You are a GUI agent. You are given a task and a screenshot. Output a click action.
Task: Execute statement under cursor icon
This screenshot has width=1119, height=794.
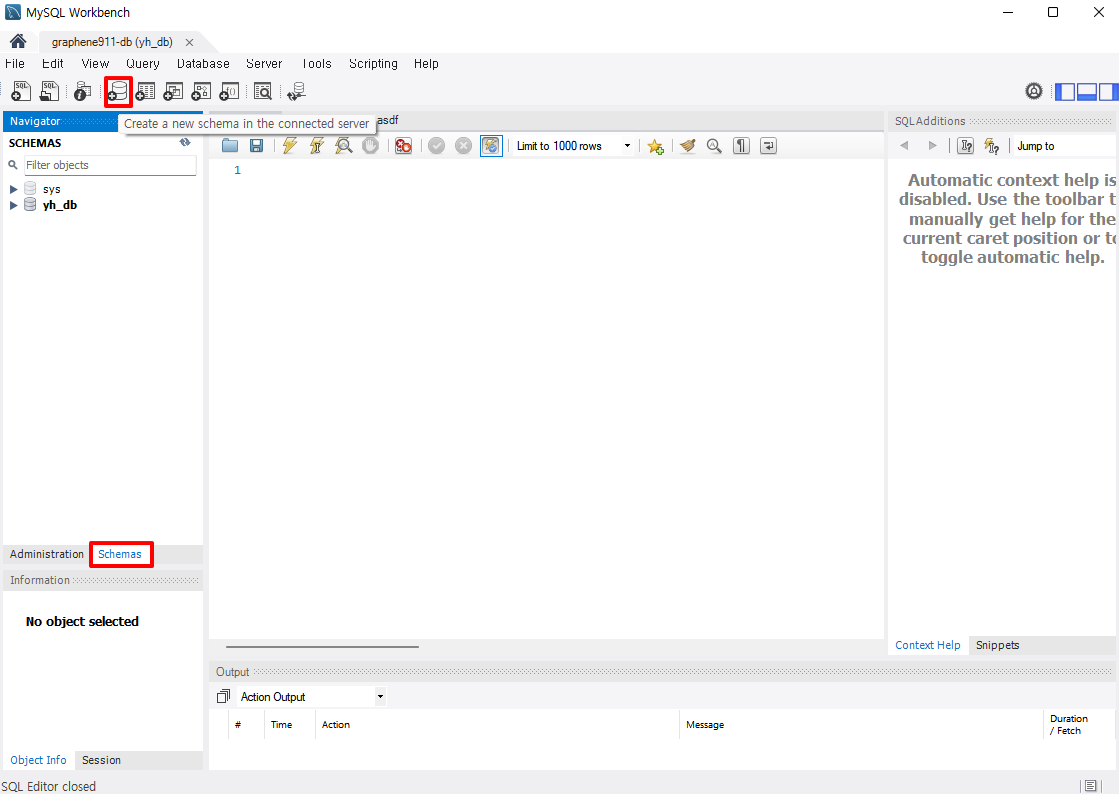[317, 146]
